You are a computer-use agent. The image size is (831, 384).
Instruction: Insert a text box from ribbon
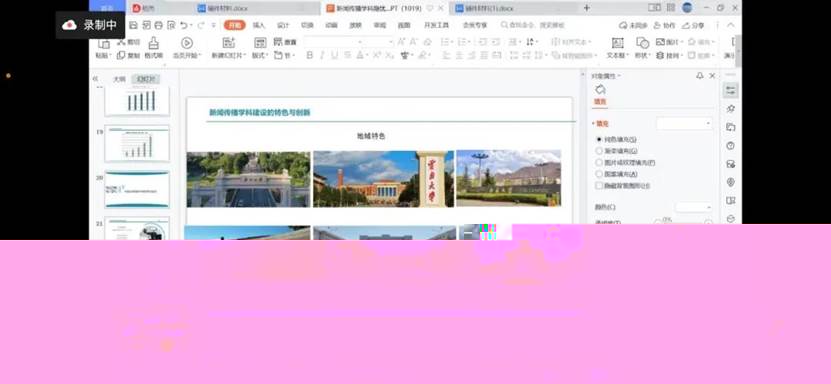617,43
